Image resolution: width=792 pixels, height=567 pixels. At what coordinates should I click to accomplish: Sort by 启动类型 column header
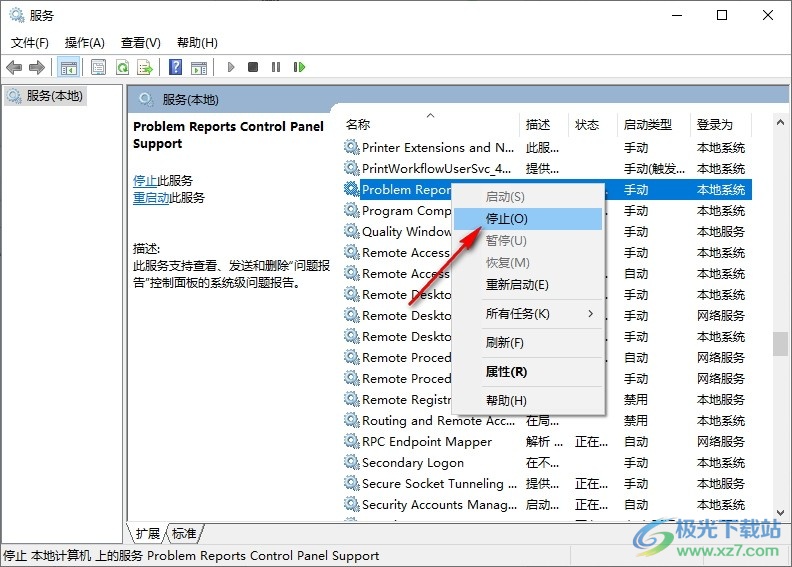[654, 124]
